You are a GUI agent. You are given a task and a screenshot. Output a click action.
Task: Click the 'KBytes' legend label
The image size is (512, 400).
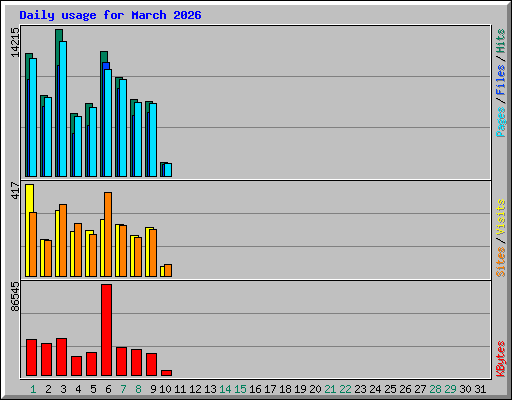coord(500,359)
